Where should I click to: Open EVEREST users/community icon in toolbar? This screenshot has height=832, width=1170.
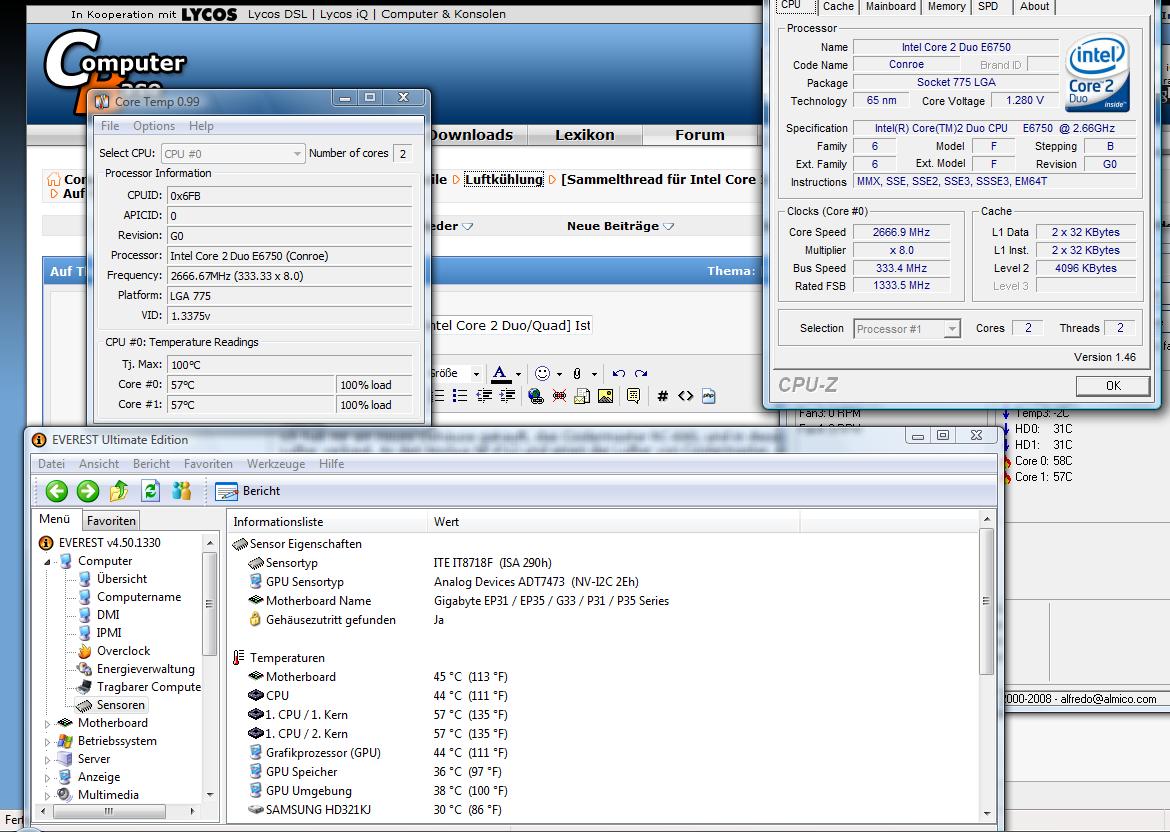[181, 490]
